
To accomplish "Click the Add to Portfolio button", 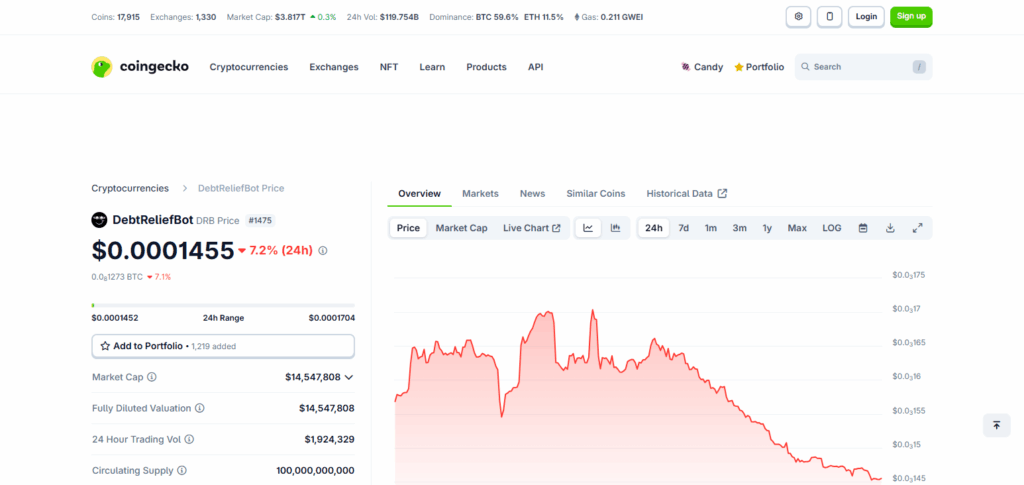I will (223, 346).
